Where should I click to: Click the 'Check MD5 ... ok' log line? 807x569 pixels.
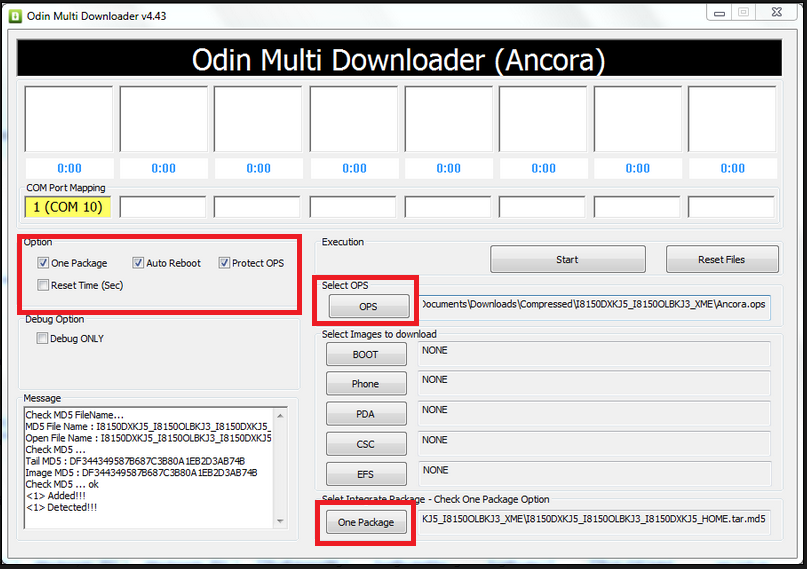coord(62,484)
